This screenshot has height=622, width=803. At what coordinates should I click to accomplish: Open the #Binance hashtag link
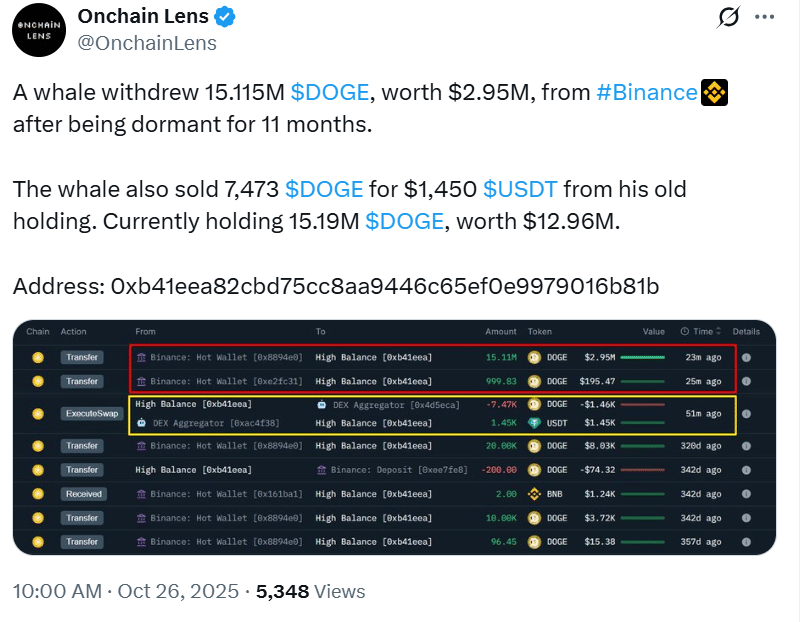coord(646,93)
